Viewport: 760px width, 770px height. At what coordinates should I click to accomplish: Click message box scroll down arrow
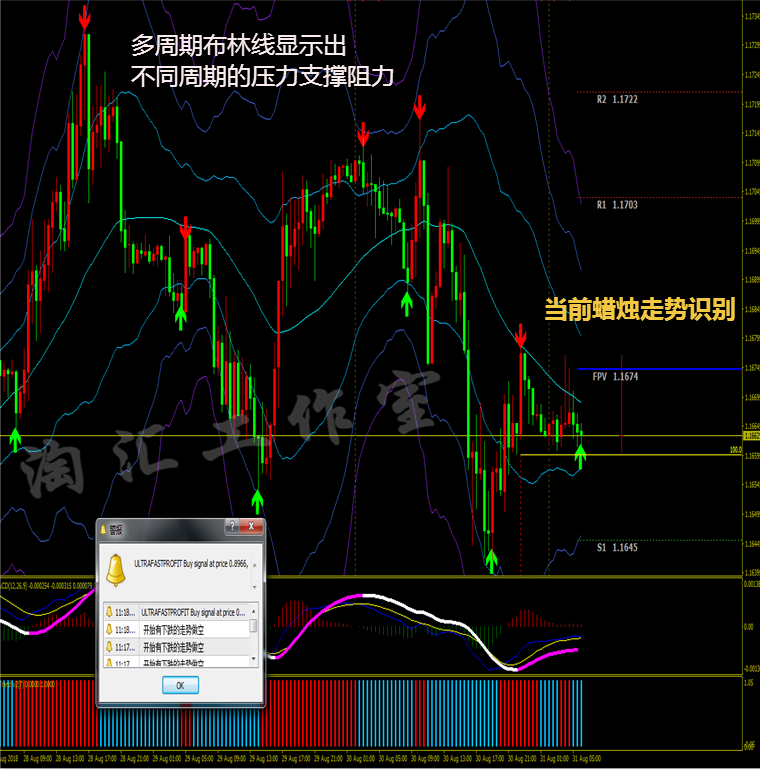pyautogui.click(x=254, y=587)
